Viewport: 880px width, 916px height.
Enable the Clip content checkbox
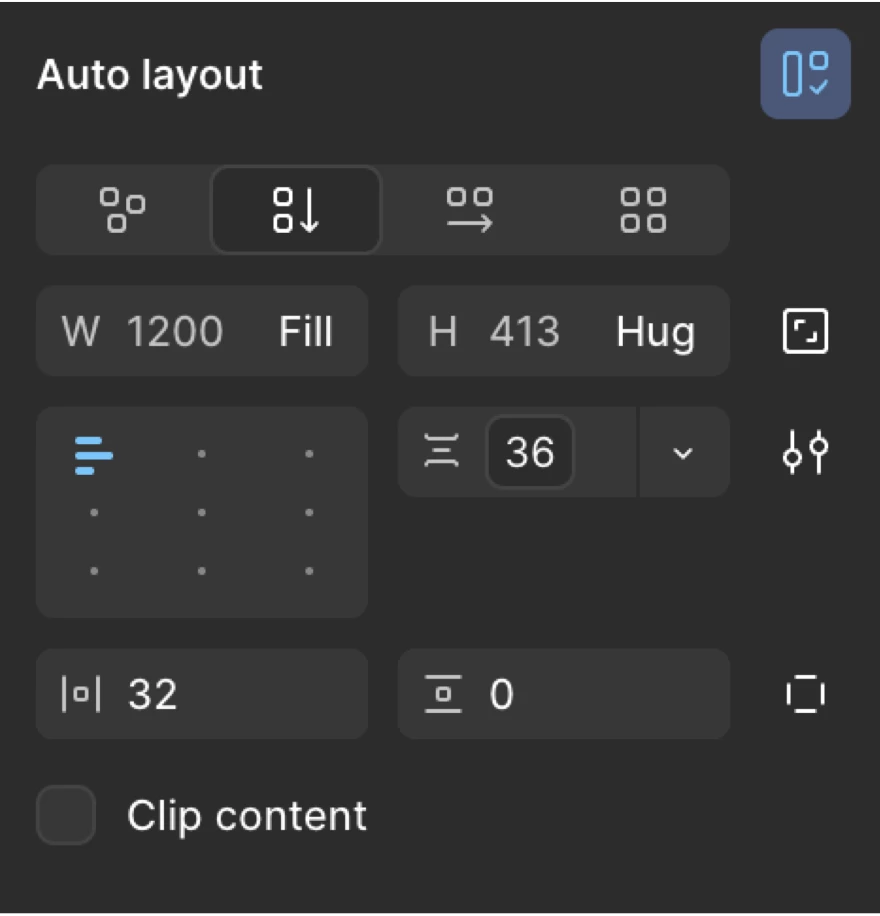click(65, 816)
